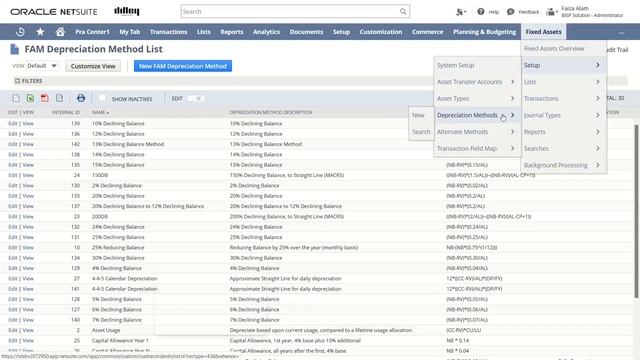Expand Asset Types submenu arrow
The width and height of the screenshot is (640, 360).
pos(512,98)
